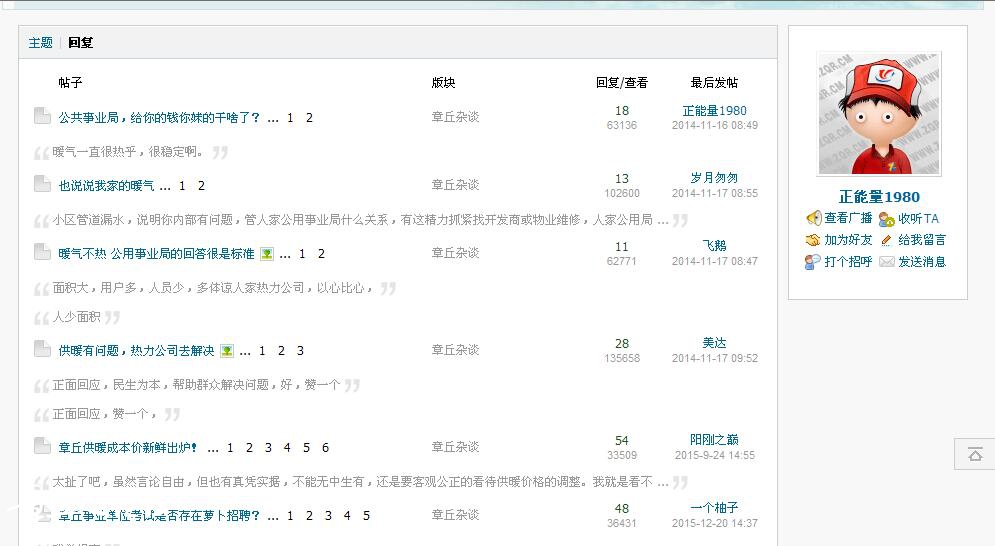This screenshot has width=995, height=546.
Task: Click profile name 正能量1980 under avatar
Action: pos(879,197)
